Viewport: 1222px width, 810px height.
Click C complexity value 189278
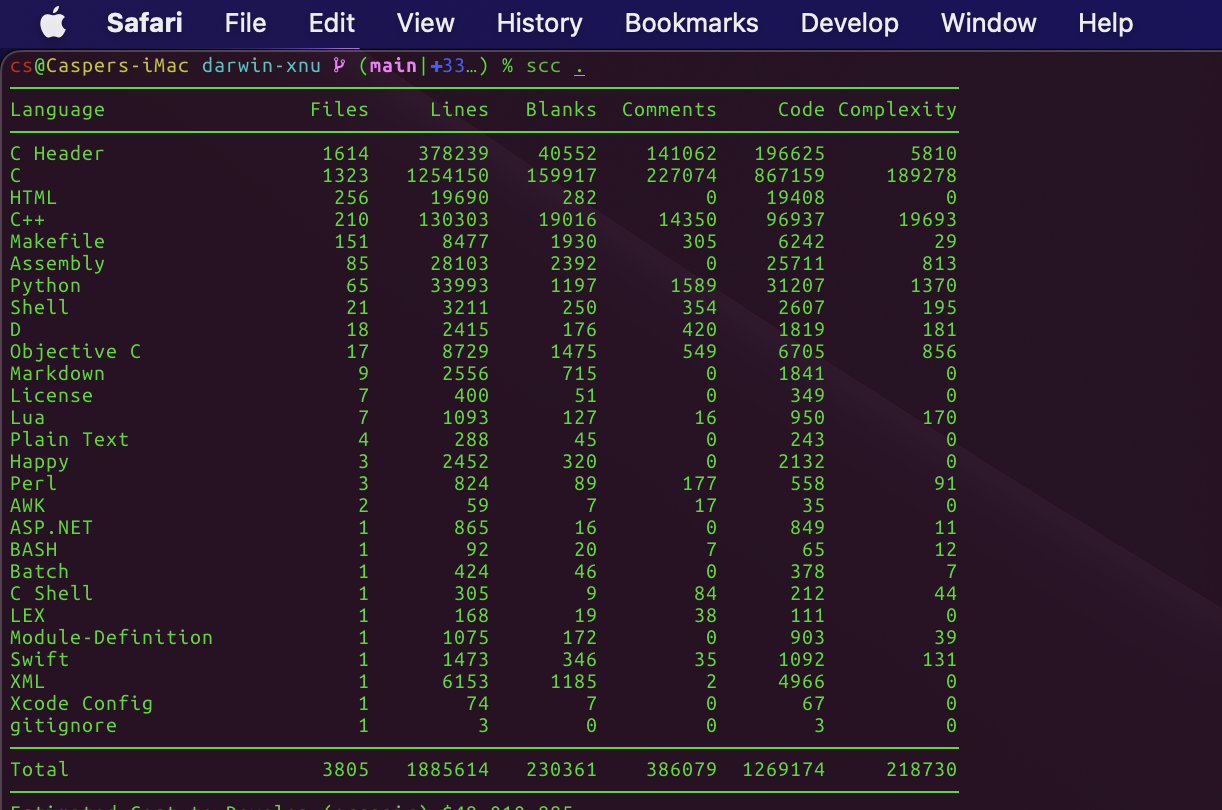point(921,176)
